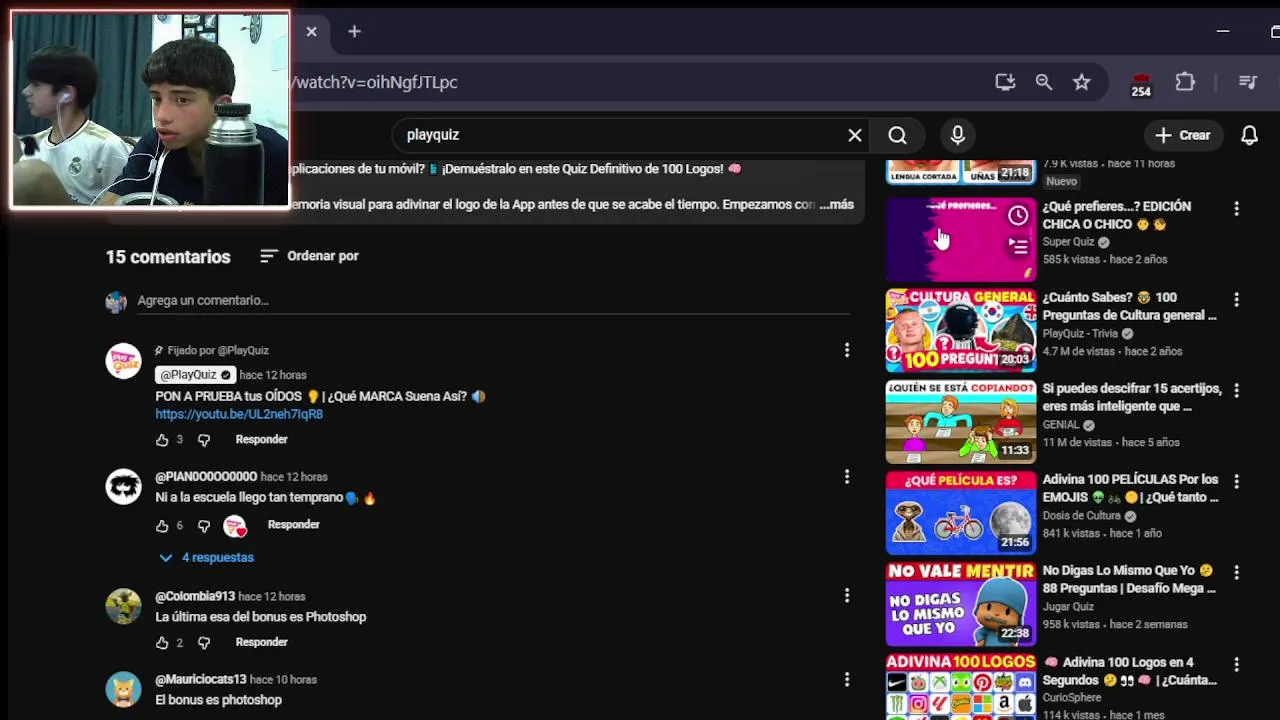Open the extension showing badge 254

tap(1141, 84)
